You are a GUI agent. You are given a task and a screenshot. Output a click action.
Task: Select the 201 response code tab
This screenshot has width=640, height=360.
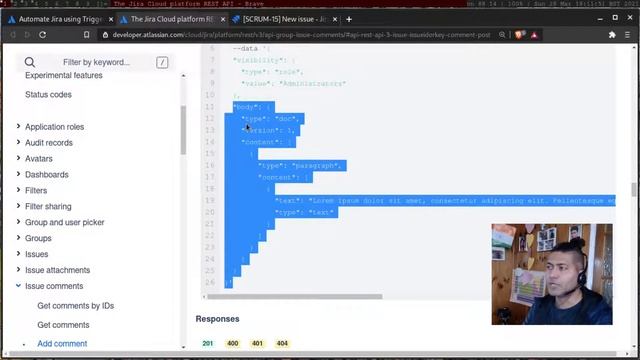click(x=207, y=343)
